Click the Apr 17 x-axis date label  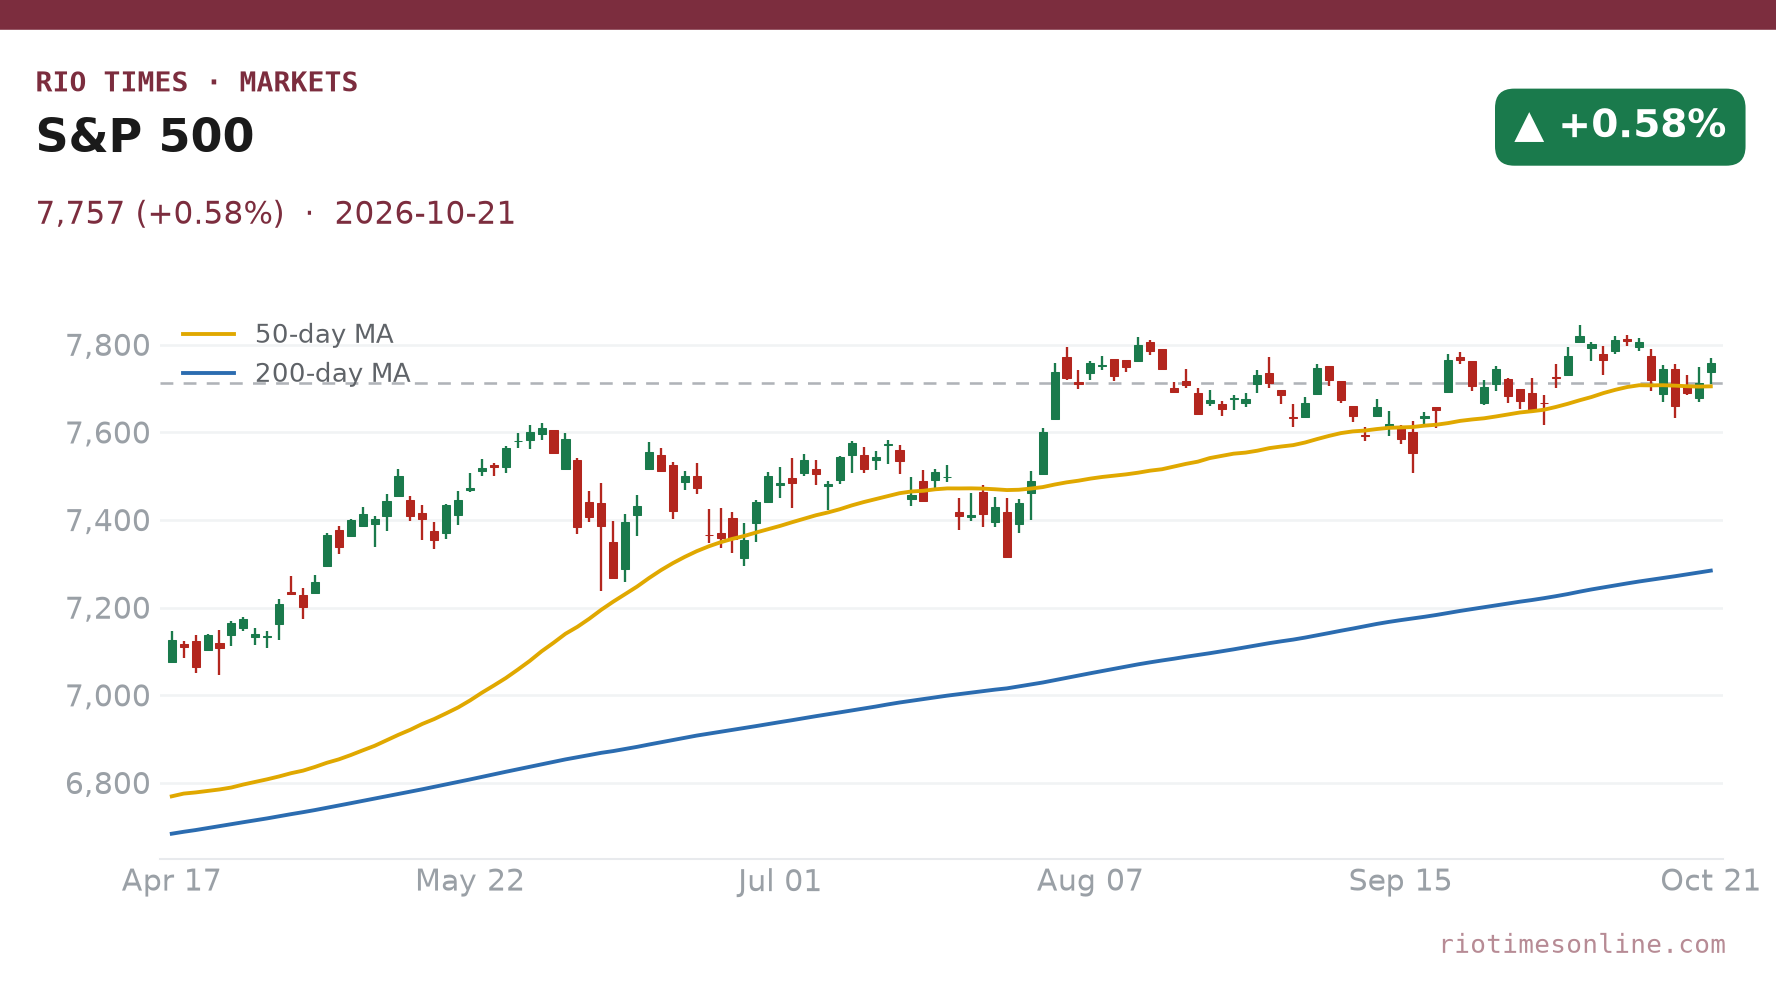171,881
